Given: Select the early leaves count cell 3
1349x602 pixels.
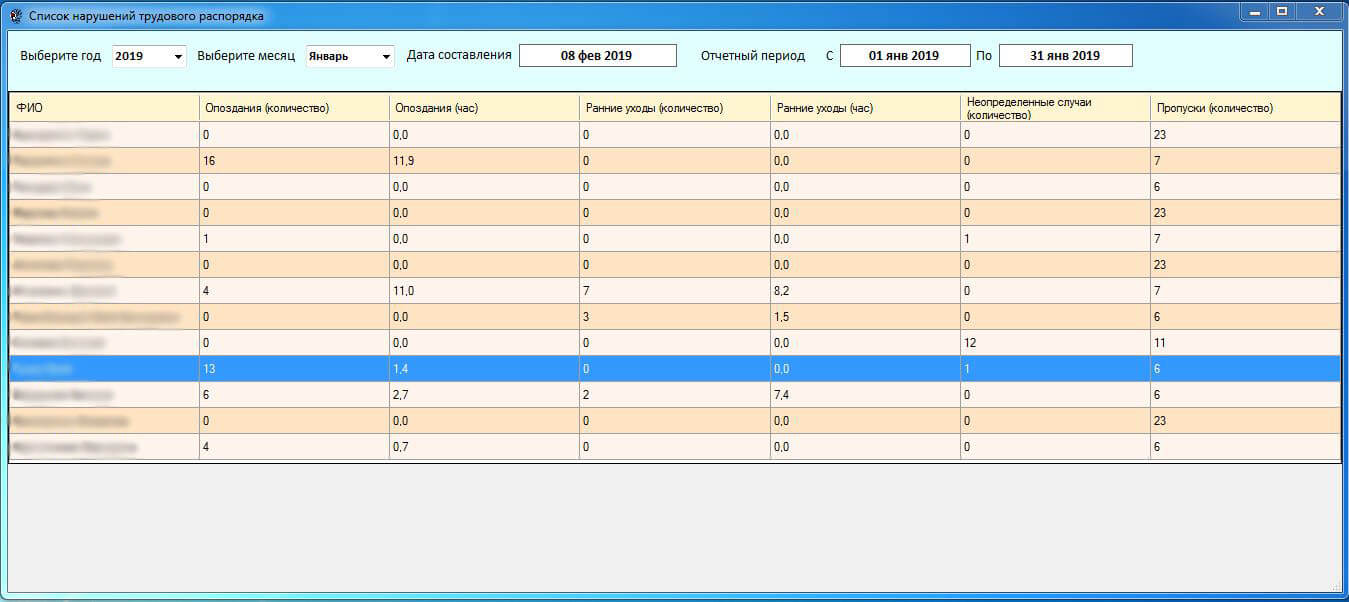Looking at the screenshot, I should pyautogui.click(x=675, y=317).
